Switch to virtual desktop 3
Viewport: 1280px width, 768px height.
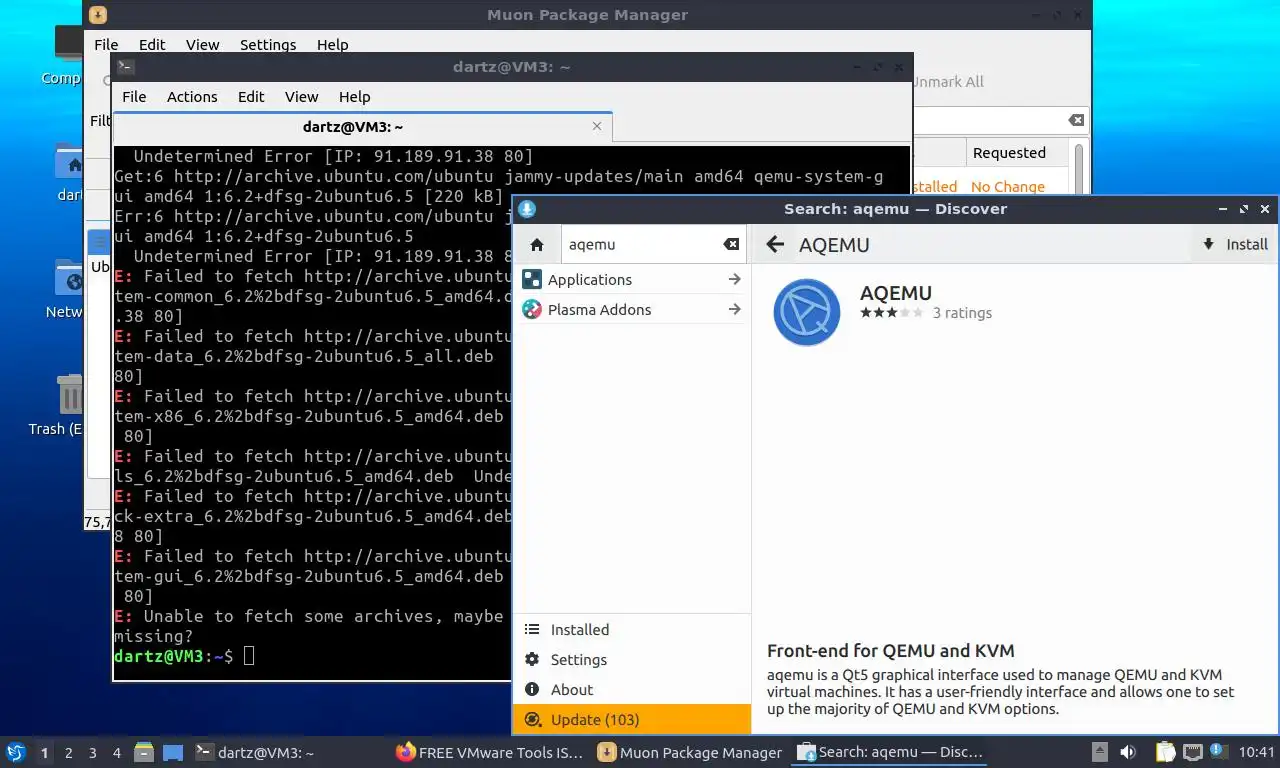[92, 752]
